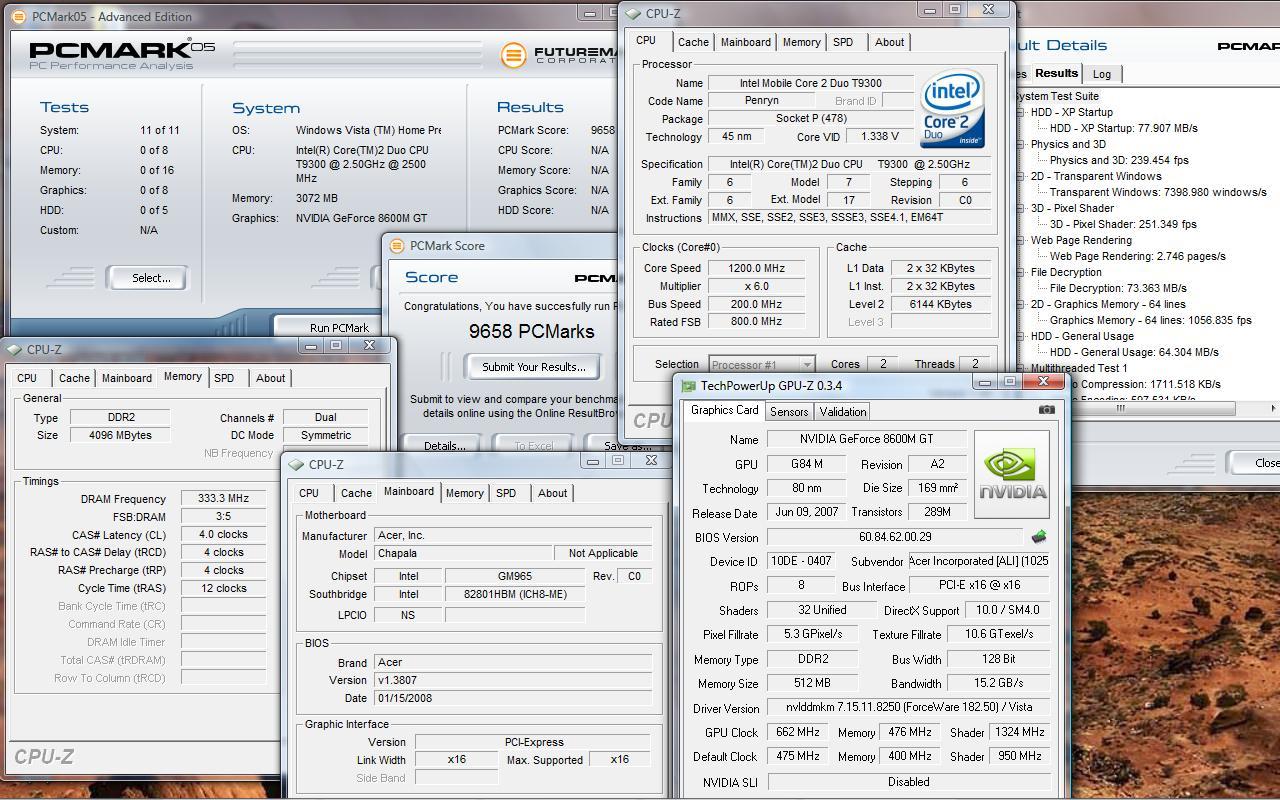Image resolution: width=1280 pixels, height=800 pixels.
Task: Click the Select... button in PCMark05
Action: coord(150,278)
